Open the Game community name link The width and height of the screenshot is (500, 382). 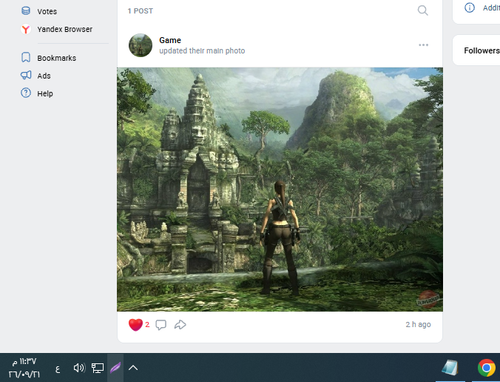(170, 40)
